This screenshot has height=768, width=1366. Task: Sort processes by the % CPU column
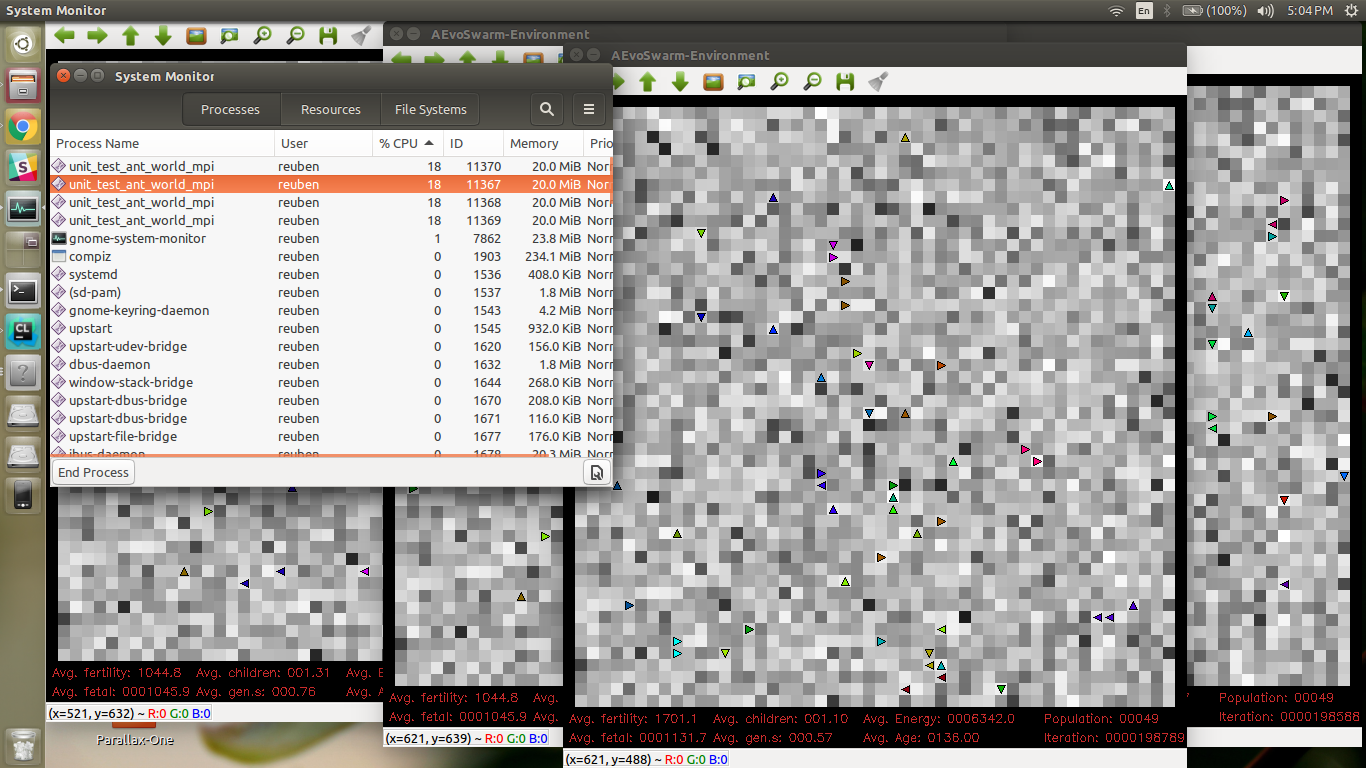pyautogui.click(x=405, y=144)
